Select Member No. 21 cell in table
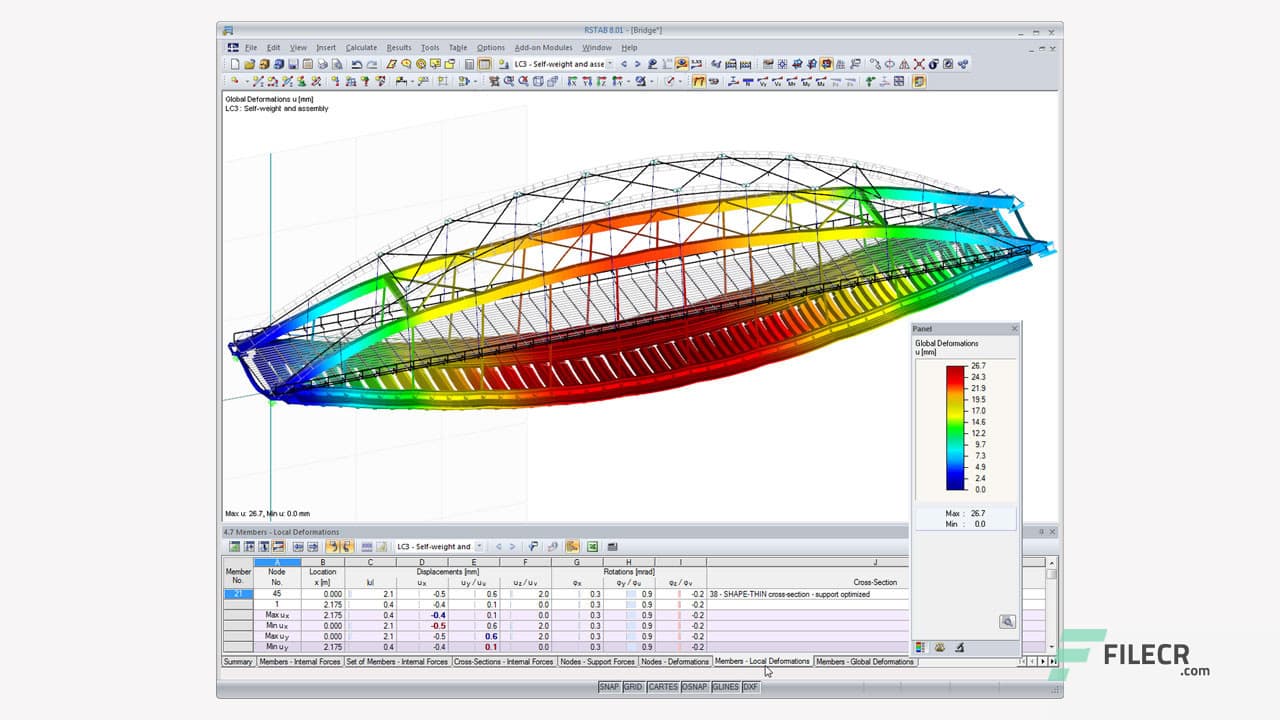Viewport: 1280px width, 720px height. click(237, 594)
